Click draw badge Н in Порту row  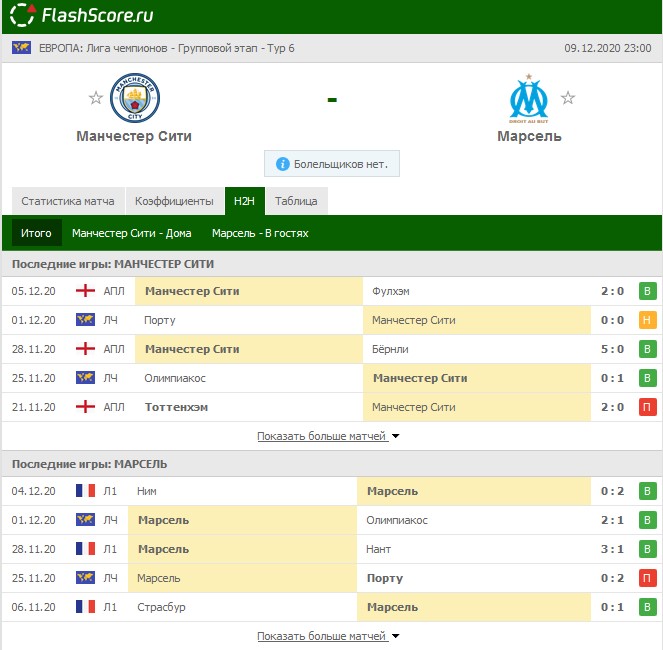[647, 320]
